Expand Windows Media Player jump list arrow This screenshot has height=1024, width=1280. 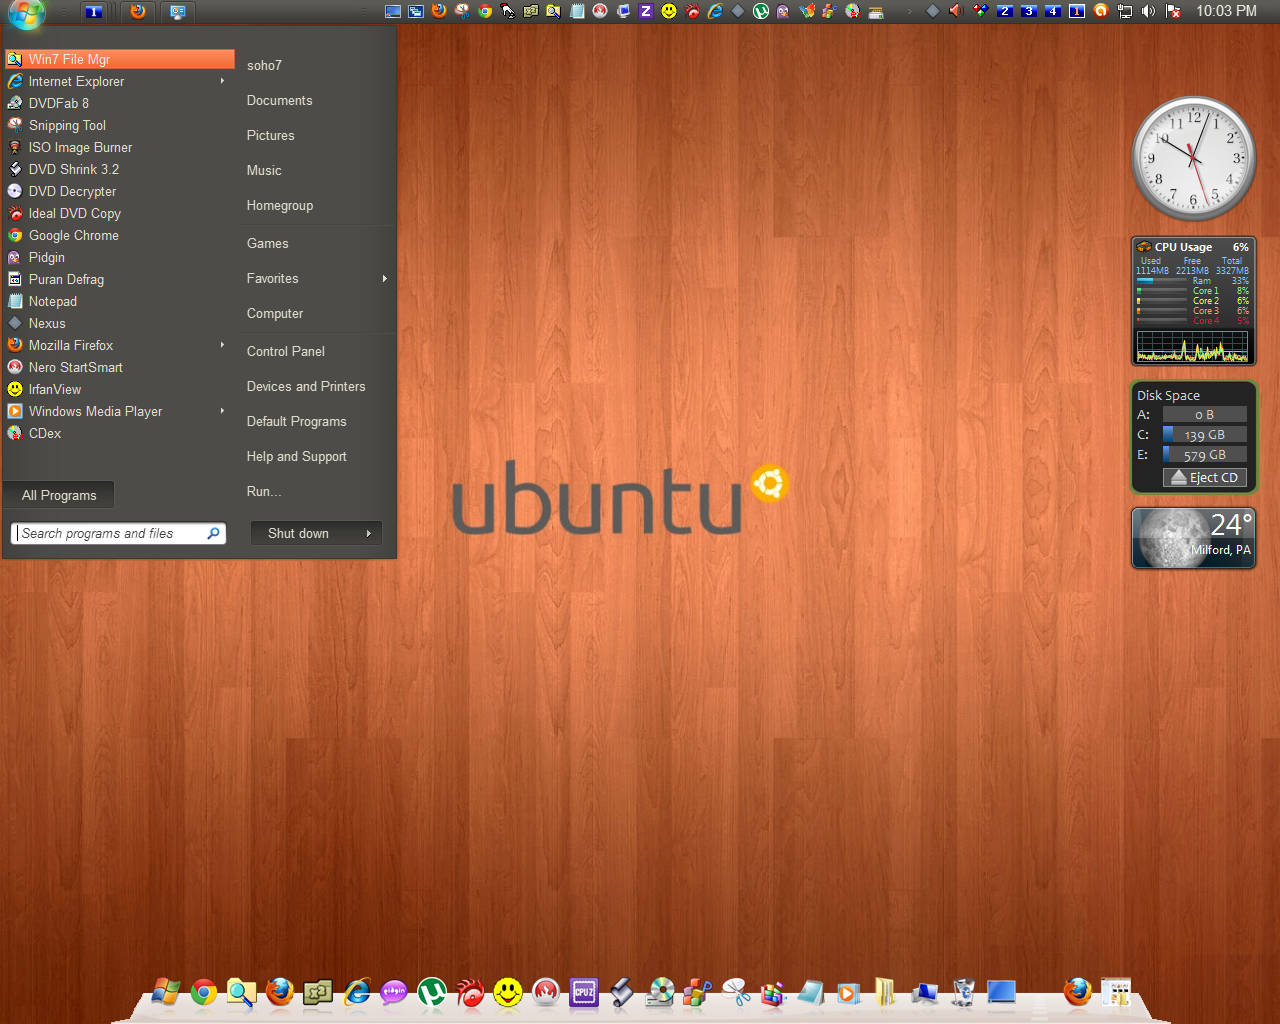tap(222, 411)
